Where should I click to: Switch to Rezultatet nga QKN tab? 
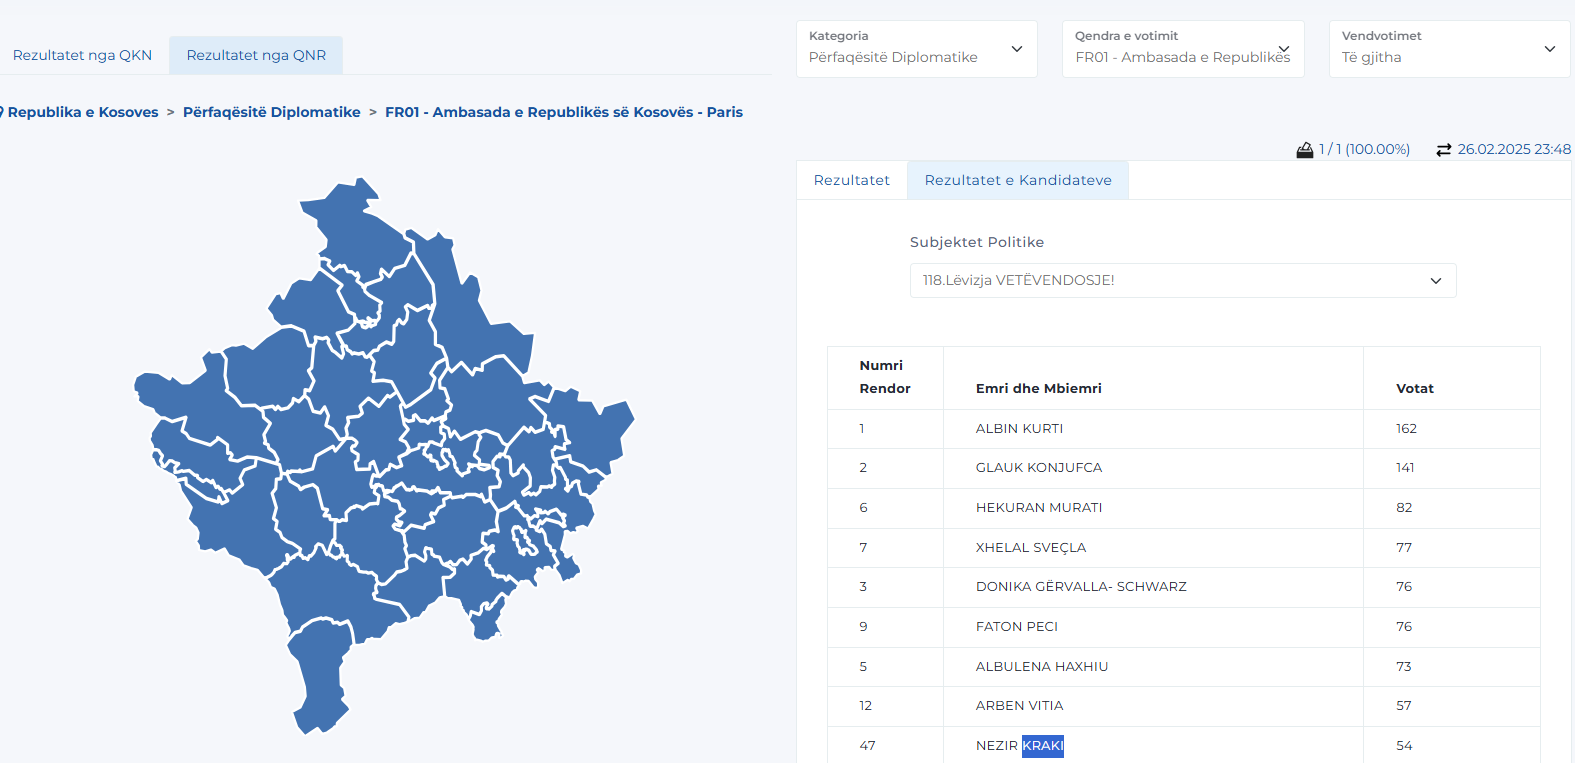click(x=82, y=55)
